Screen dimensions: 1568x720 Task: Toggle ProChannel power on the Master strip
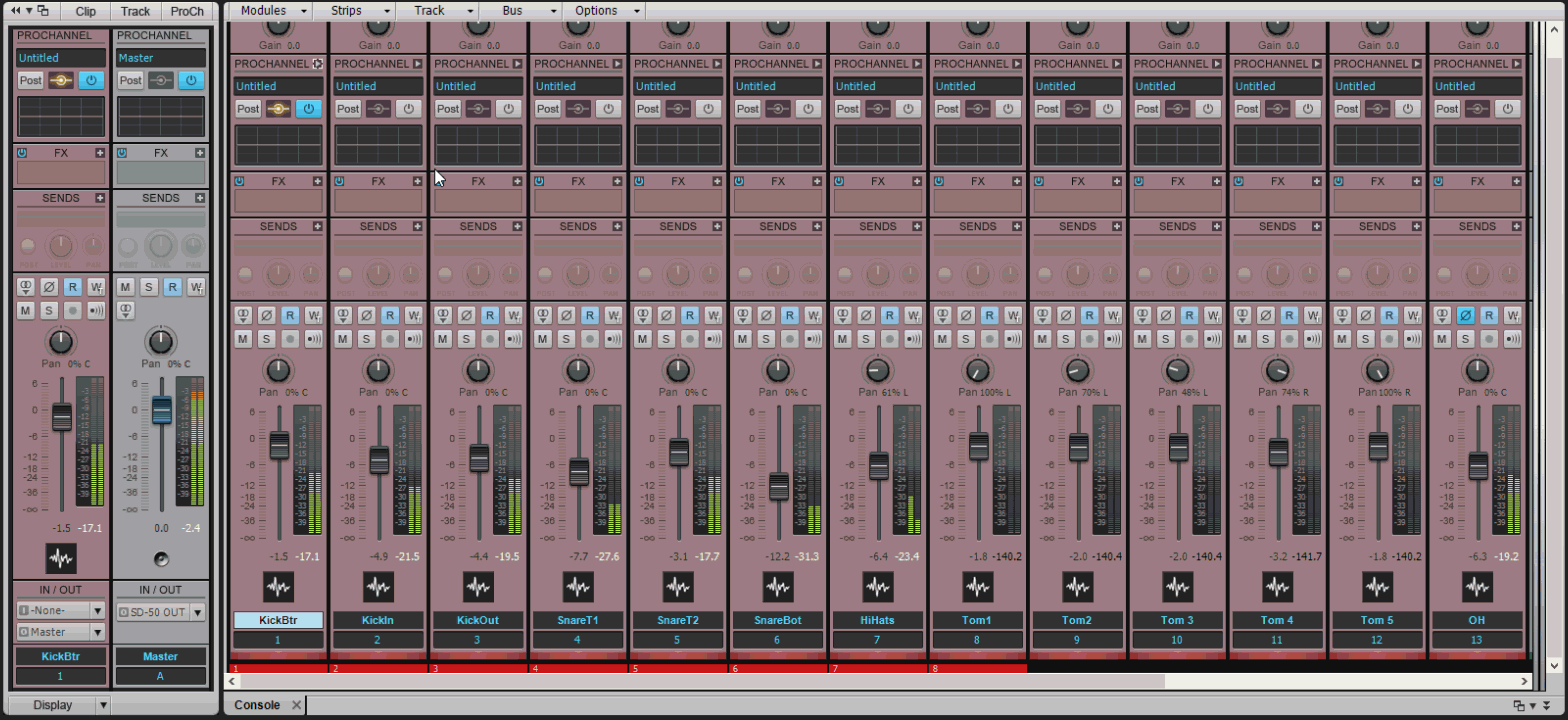(x=191, y=80)
